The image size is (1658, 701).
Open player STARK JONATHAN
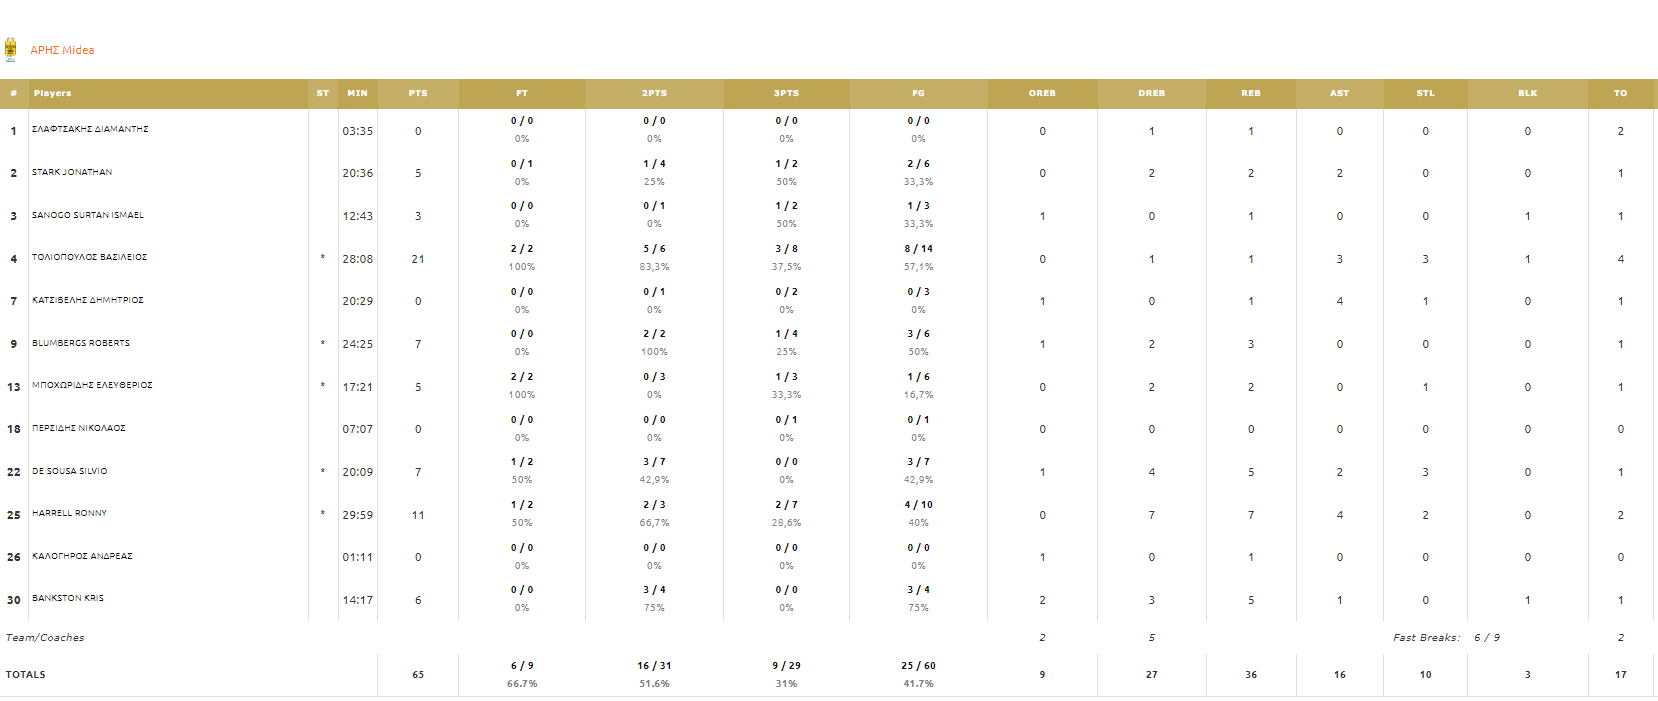coord(72,172)
